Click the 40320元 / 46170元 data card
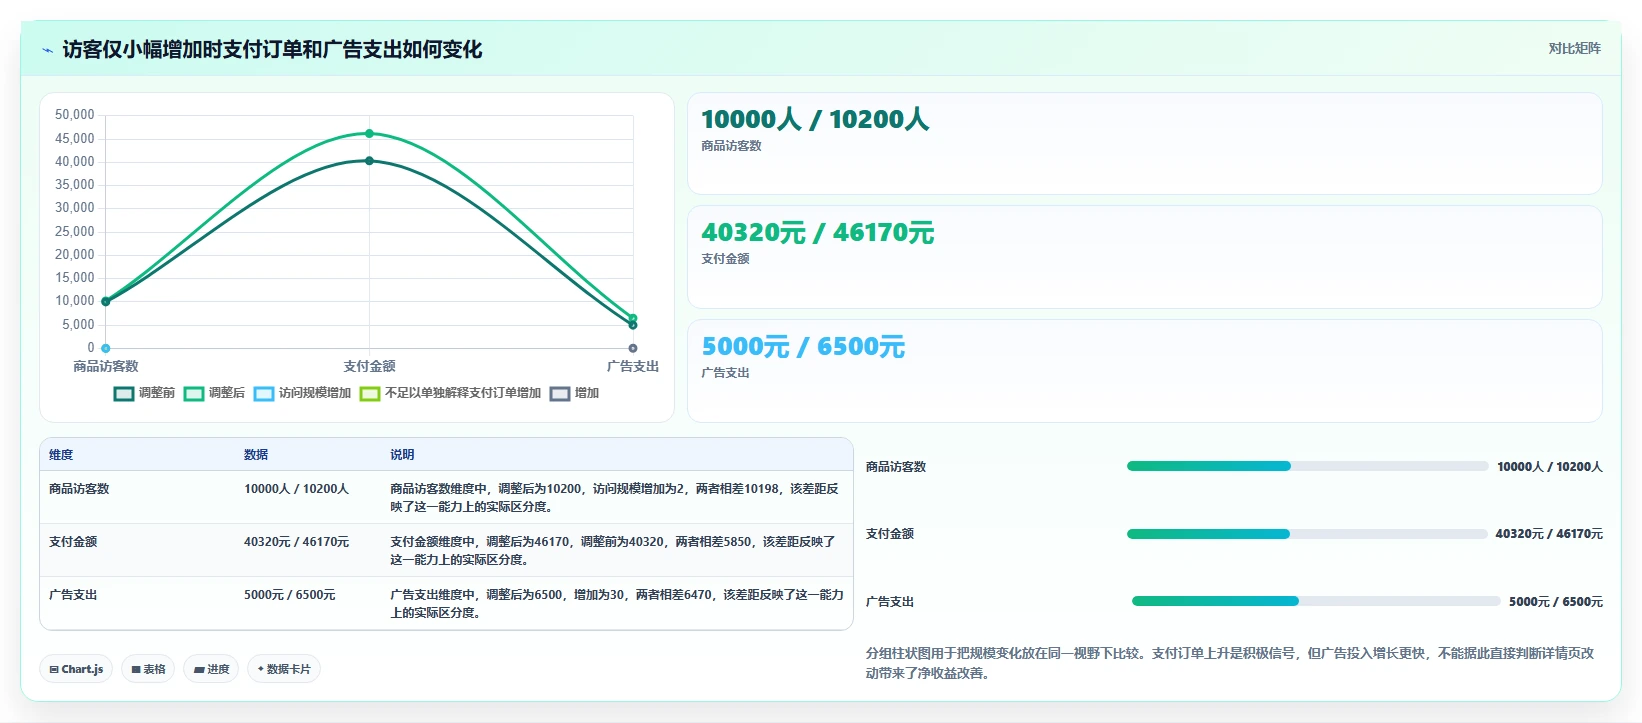The image size is (1642, 723). [x=1144, y=257]
